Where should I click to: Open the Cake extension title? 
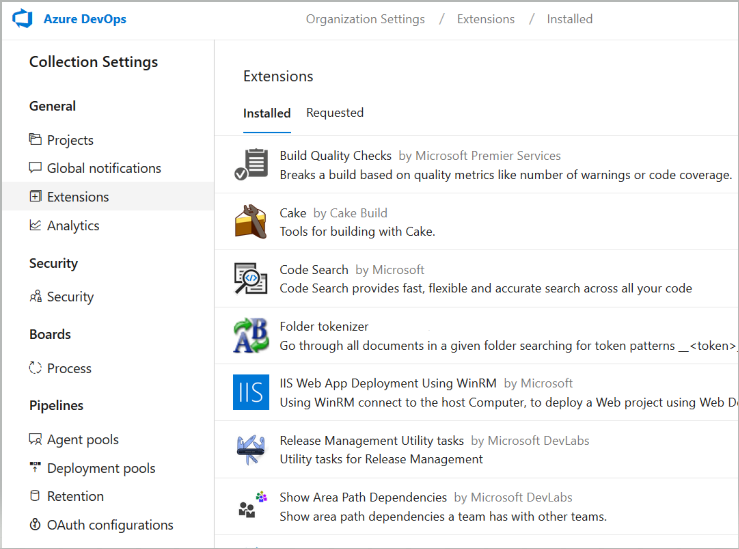[293, 213]
